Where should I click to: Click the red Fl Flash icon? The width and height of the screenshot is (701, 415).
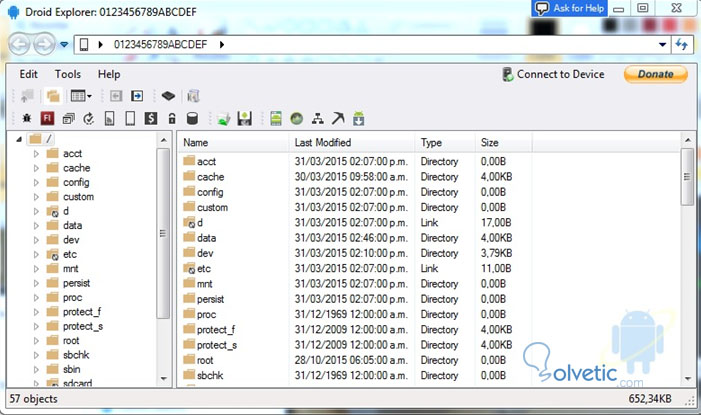point(47,119)
